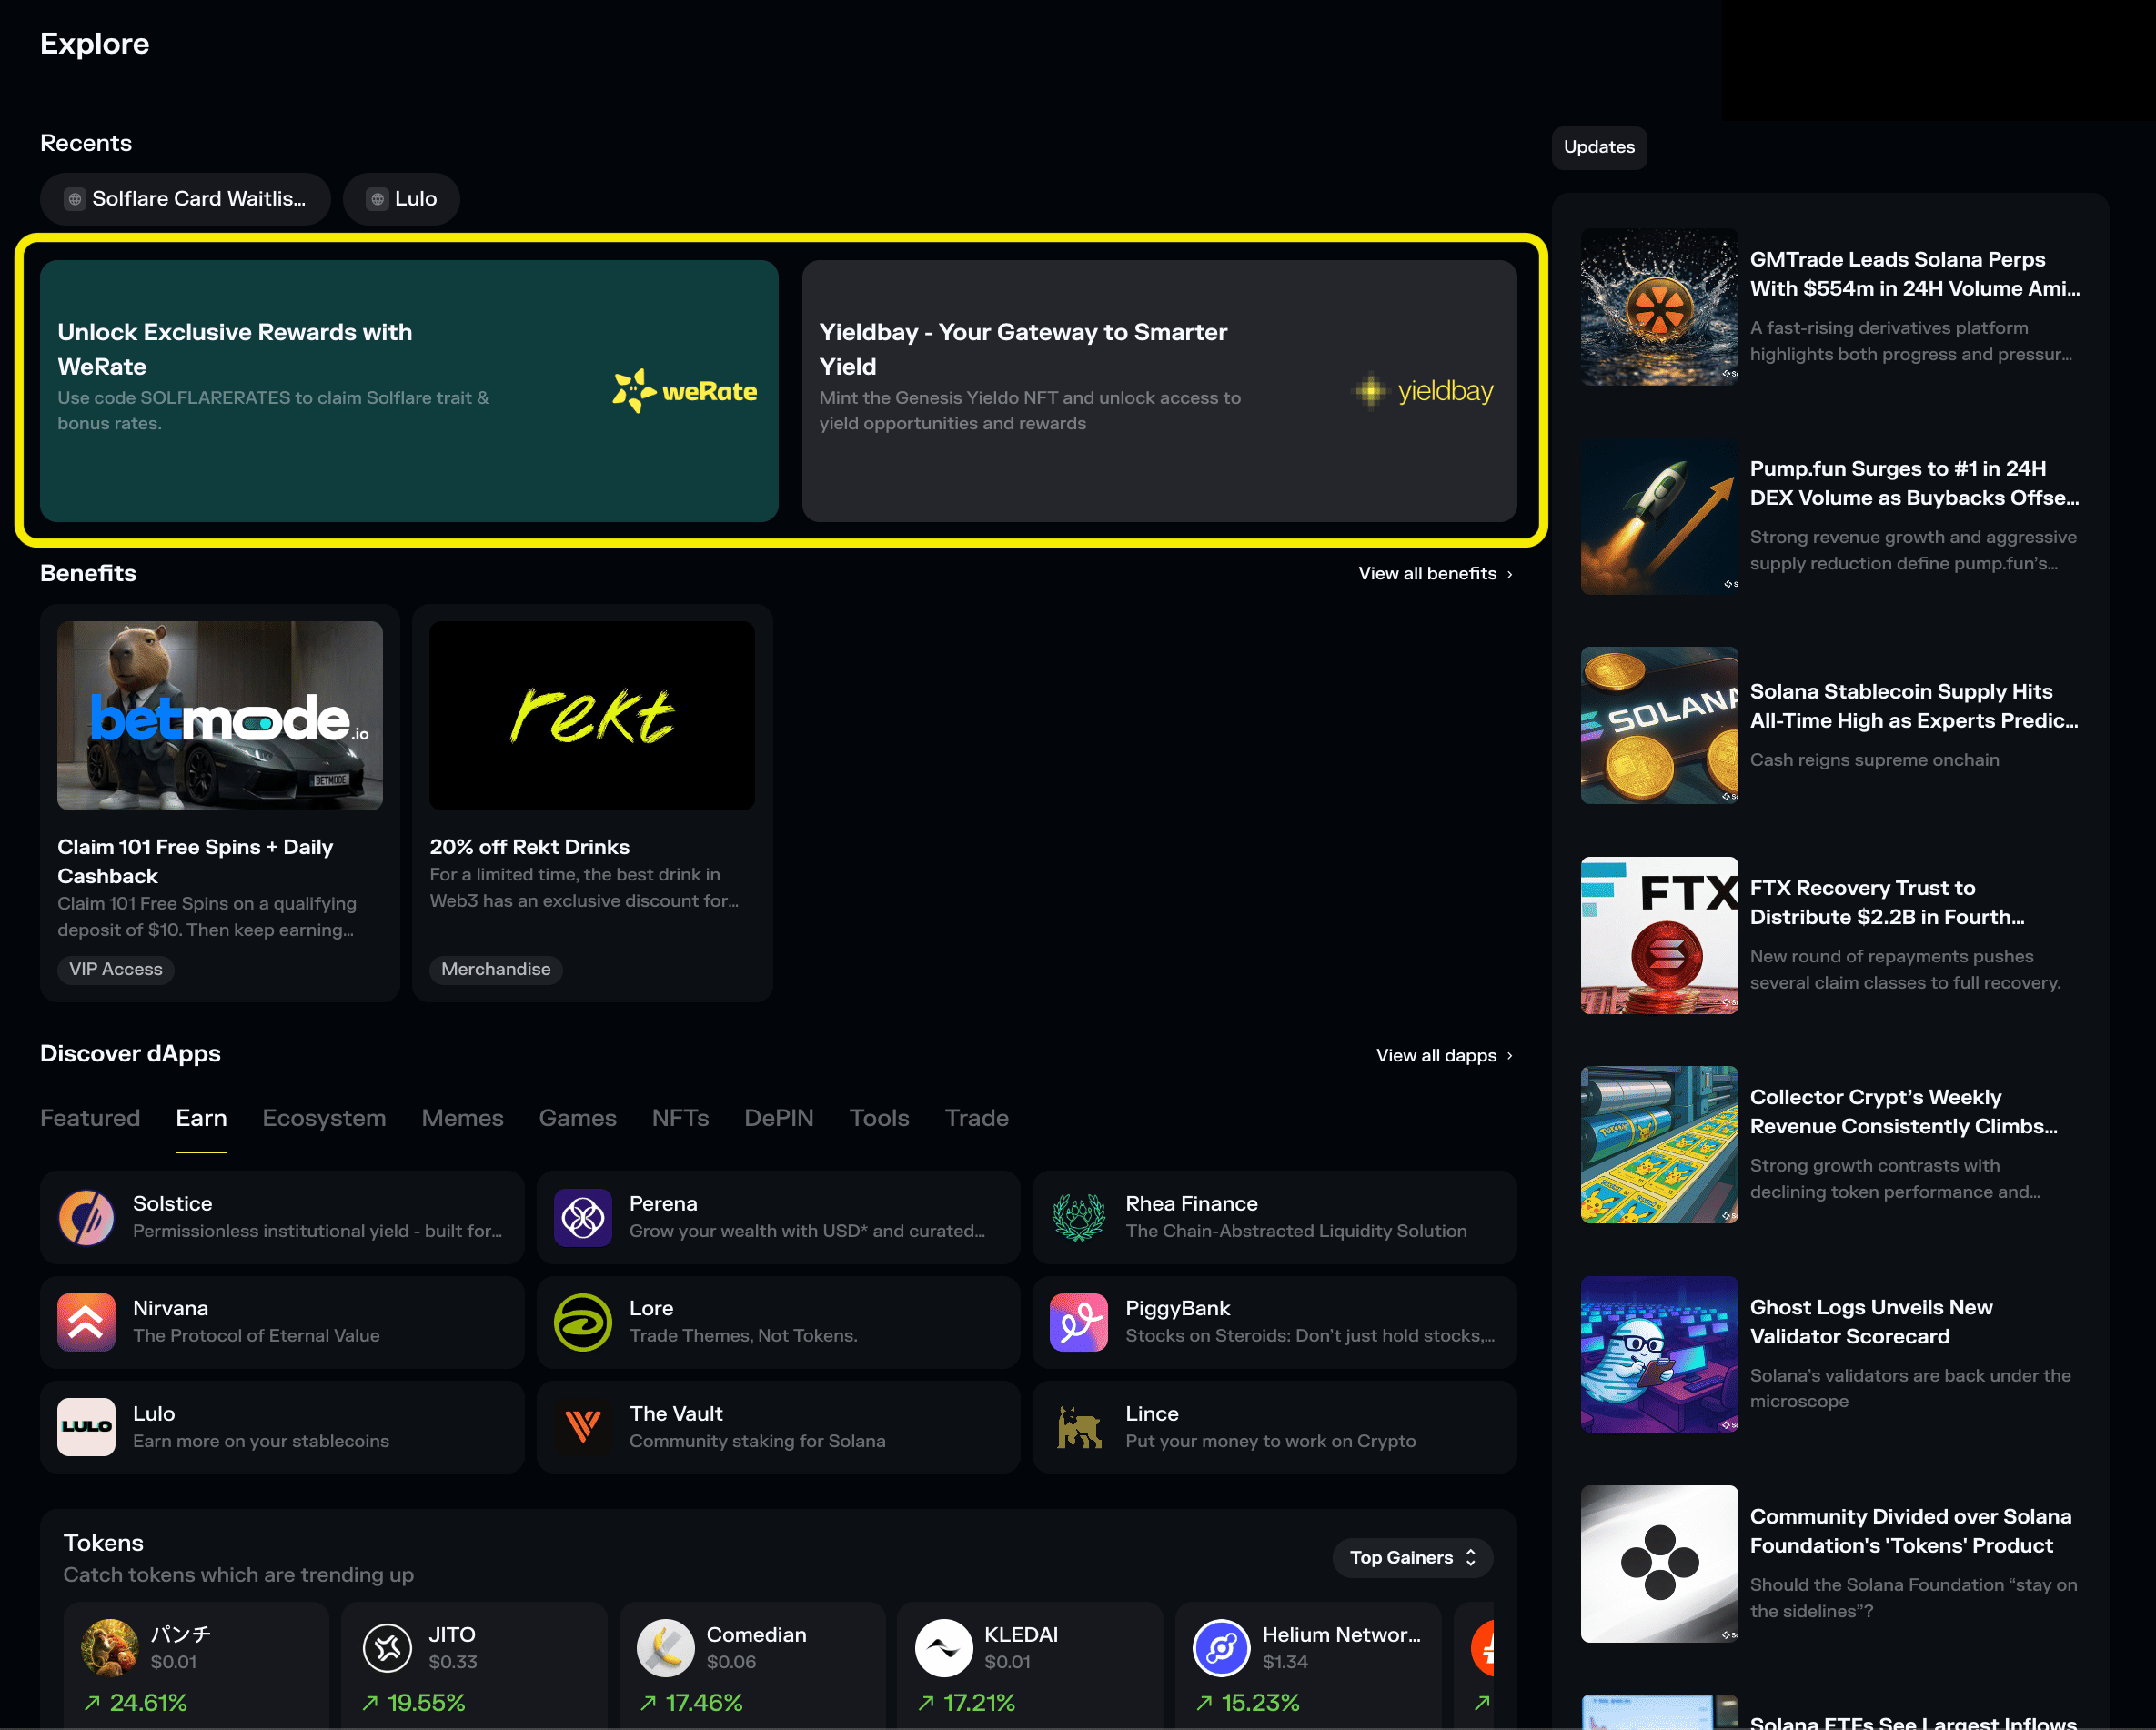Click globe icon in Solflare Card Waitlist chip
2156x1730 pixels.
click(x=74, y=199)
